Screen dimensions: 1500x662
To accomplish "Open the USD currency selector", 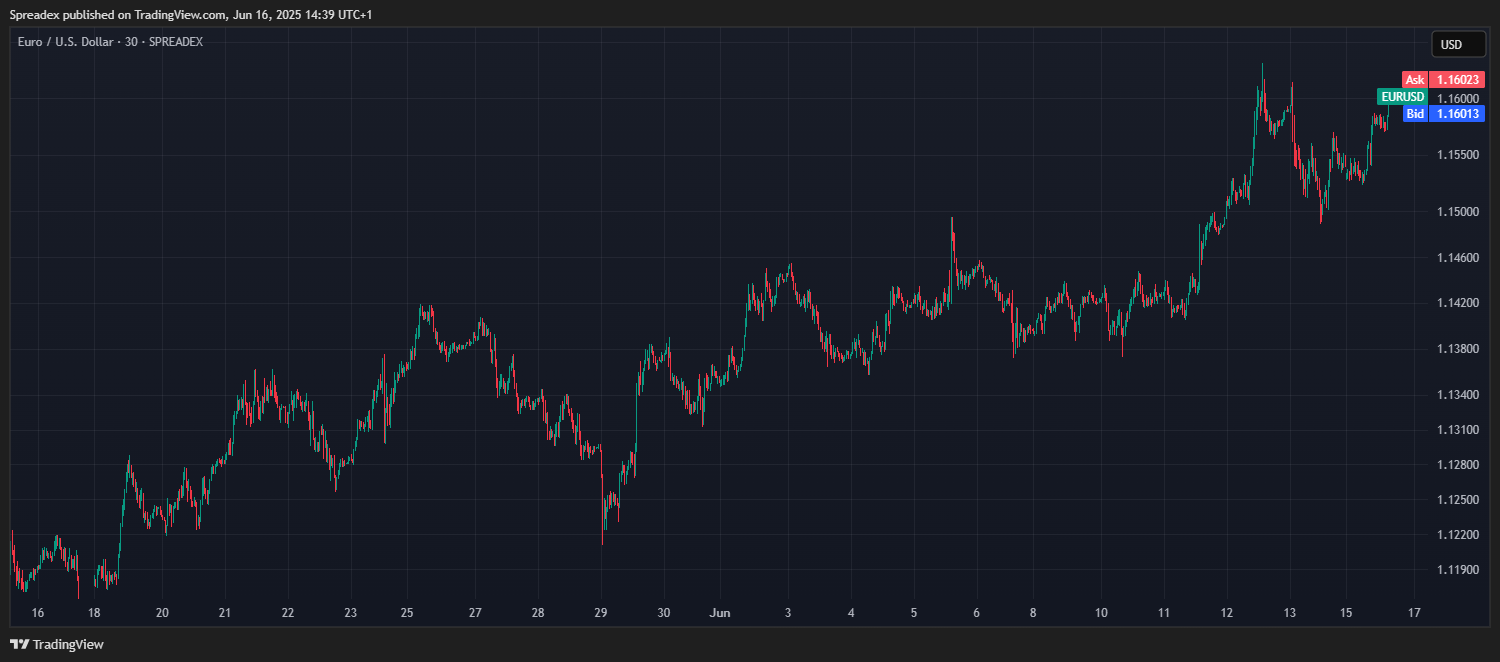I will coord(1458,44).
